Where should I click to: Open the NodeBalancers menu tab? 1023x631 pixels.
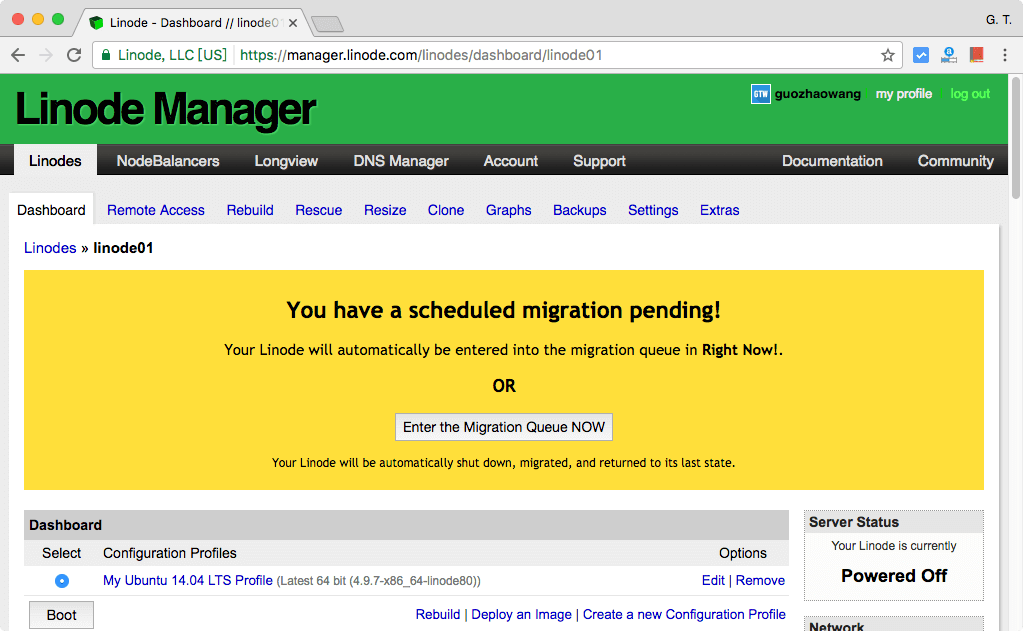pos(167,161)
